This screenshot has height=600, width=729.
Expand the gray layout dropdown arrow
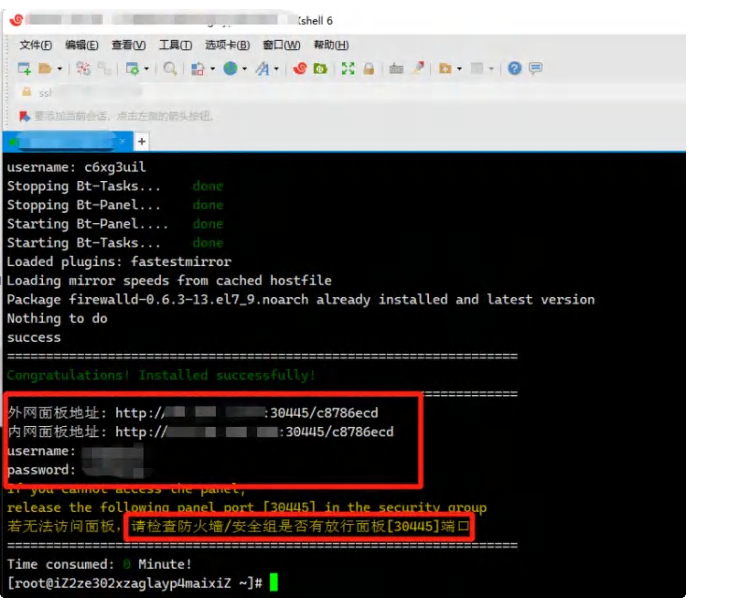[491, 69]
